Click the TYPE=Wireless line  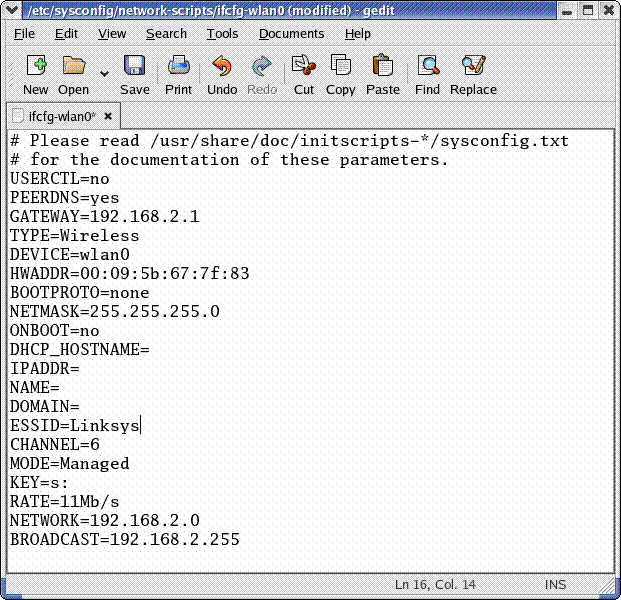point(74,236)
